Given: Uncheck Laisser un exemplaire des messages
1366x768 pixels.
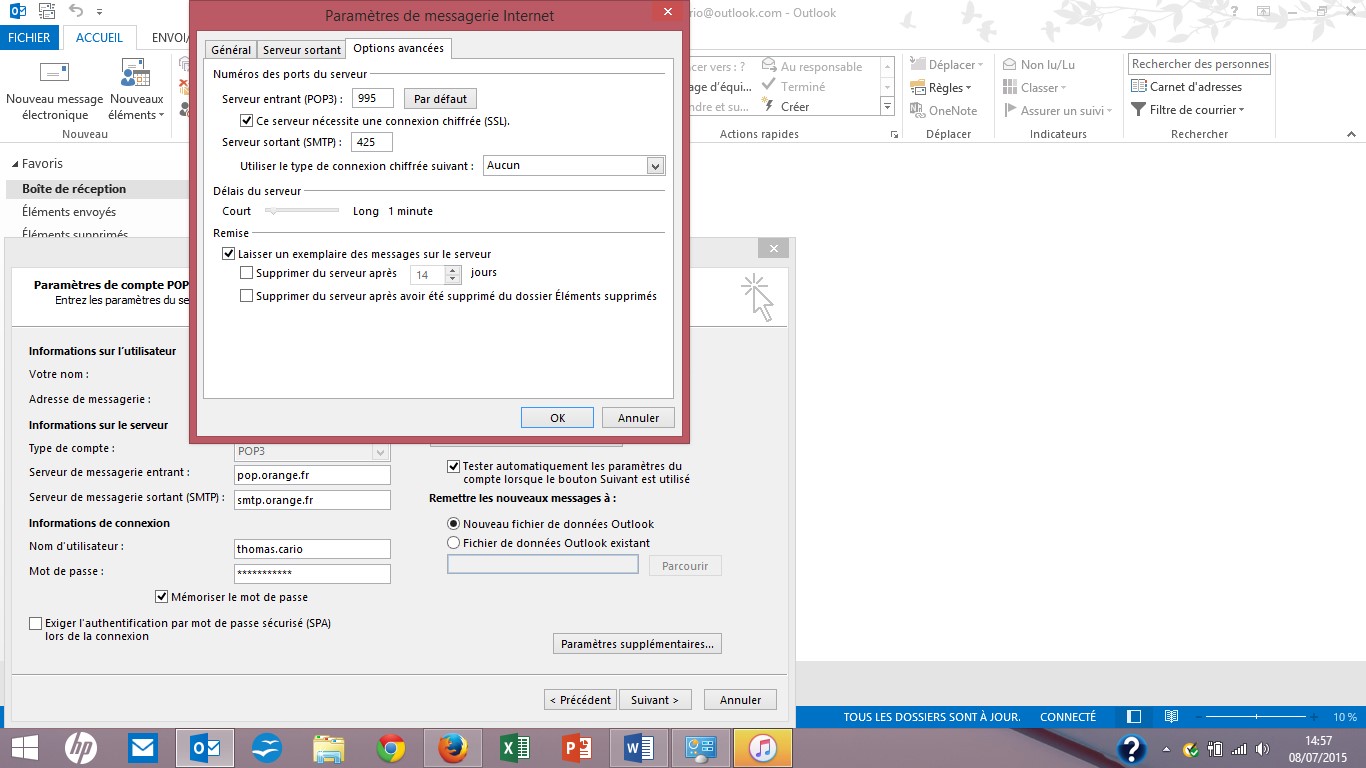Looking at the screenshot, I should point(229,254).
